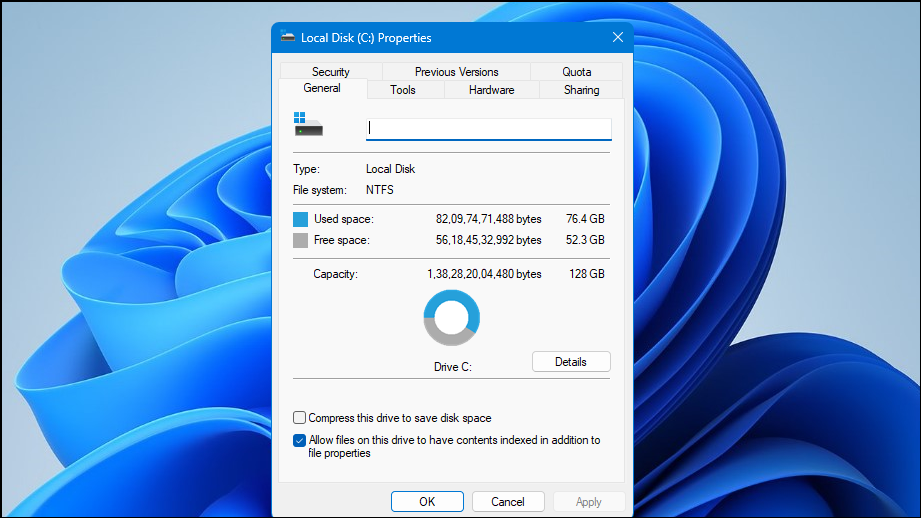Click the drive icon in the title bar
This screenshot has width=921, height=518.
[x=287, y=36]
